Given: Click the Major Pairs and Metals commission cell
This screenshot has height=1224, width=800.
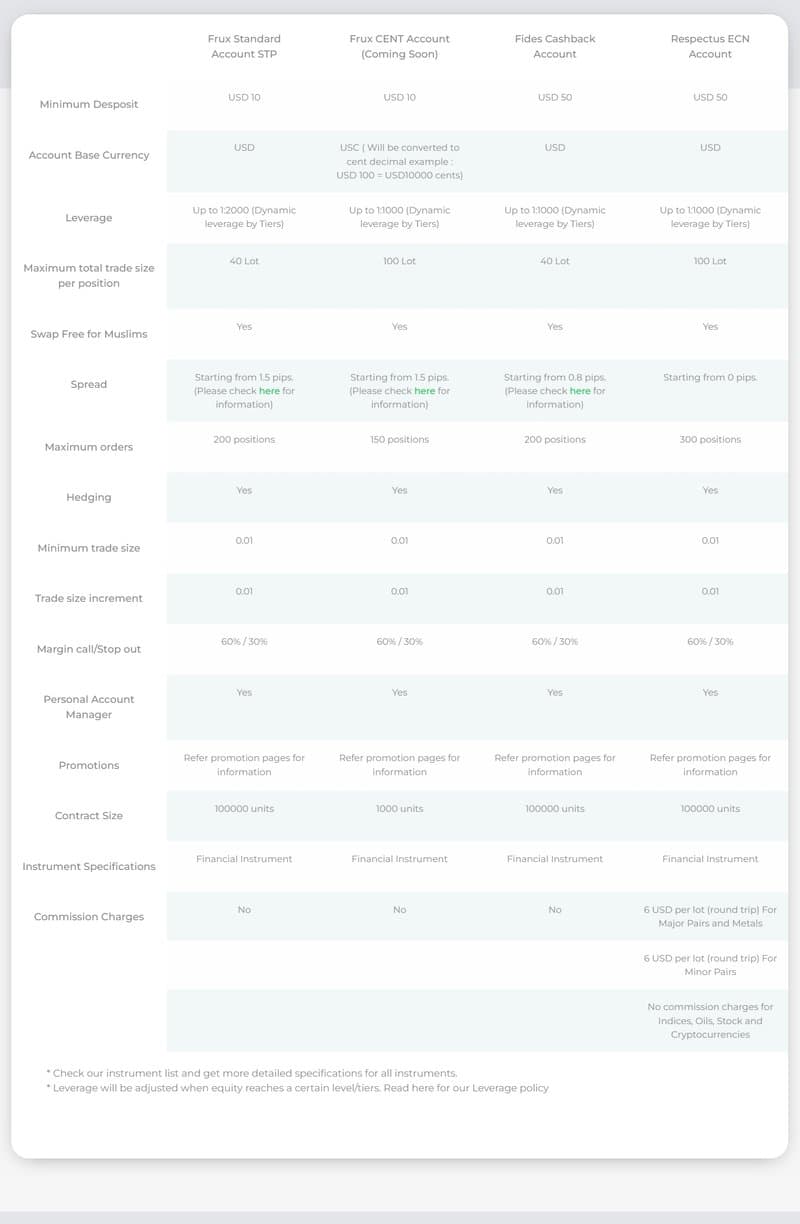Looking at the screenshot, I should pyautogui.click(x=710, y=917).
